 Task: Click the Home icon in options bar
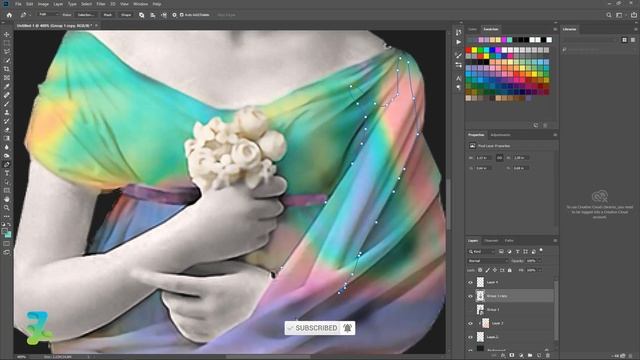click(9, 15)
